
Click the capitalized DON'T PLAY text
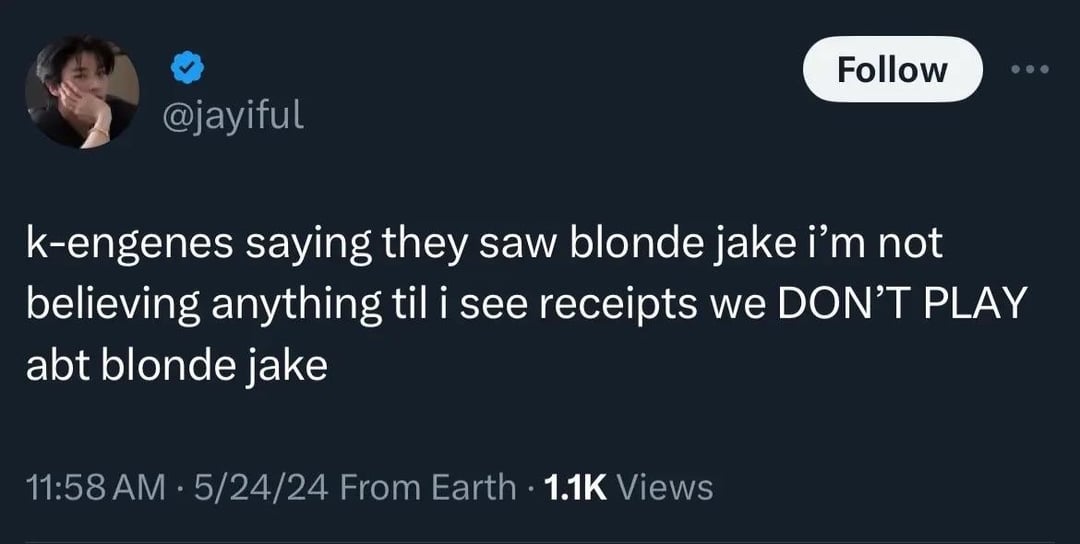coord(902,304)
